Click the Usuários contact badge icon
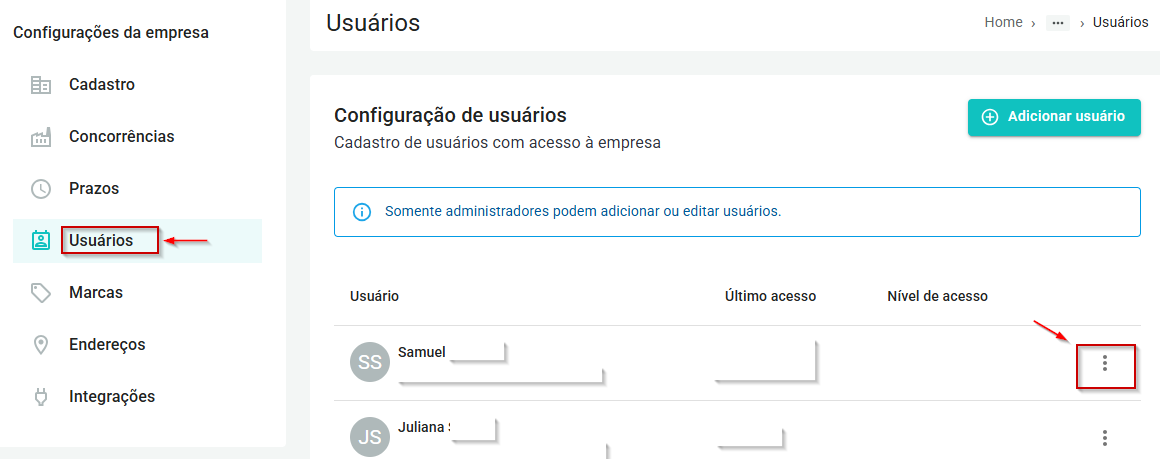The width and height of the screenshot is (1160, 459). 41,241
